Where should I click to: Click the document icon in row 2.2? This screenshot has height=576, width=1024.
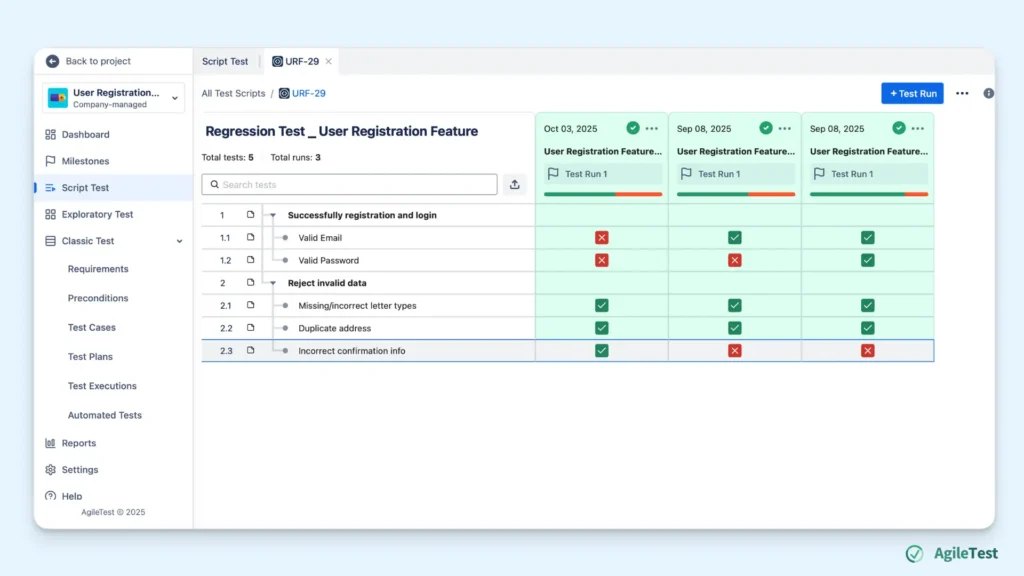pos(250,328)
